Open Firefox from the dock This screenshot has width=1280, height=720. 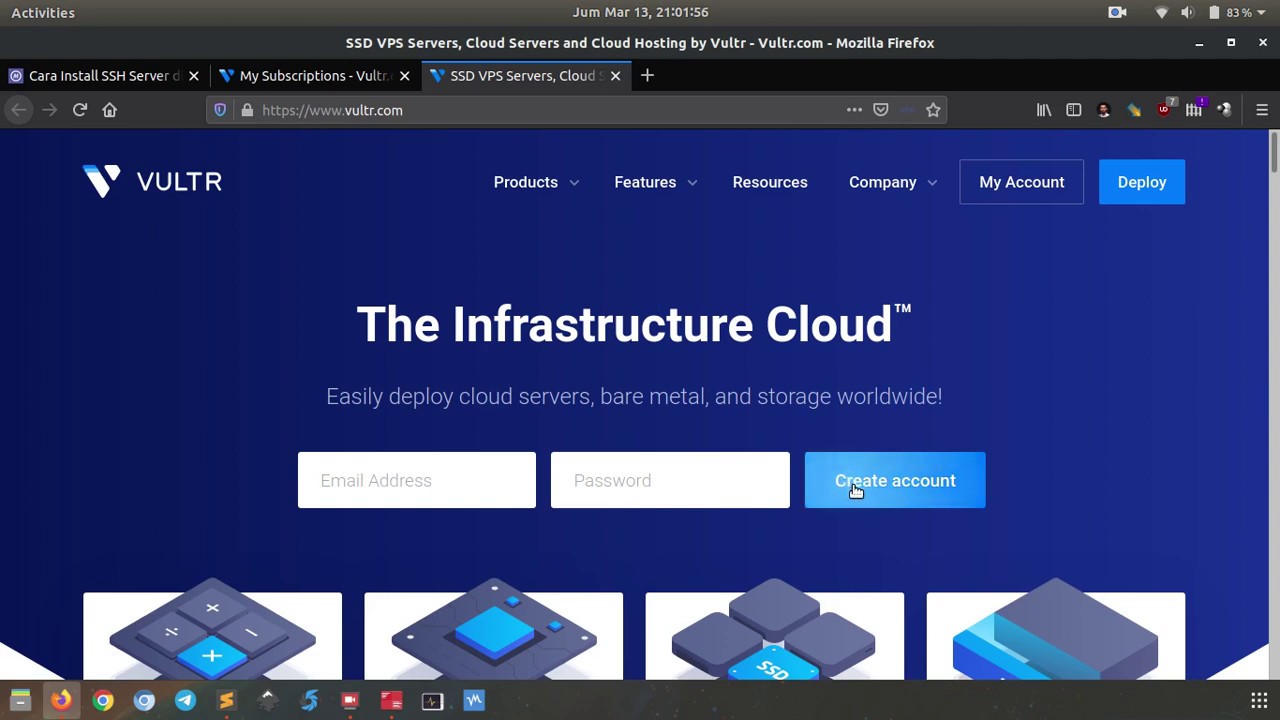pyautogui.click(x=62, y=701)
